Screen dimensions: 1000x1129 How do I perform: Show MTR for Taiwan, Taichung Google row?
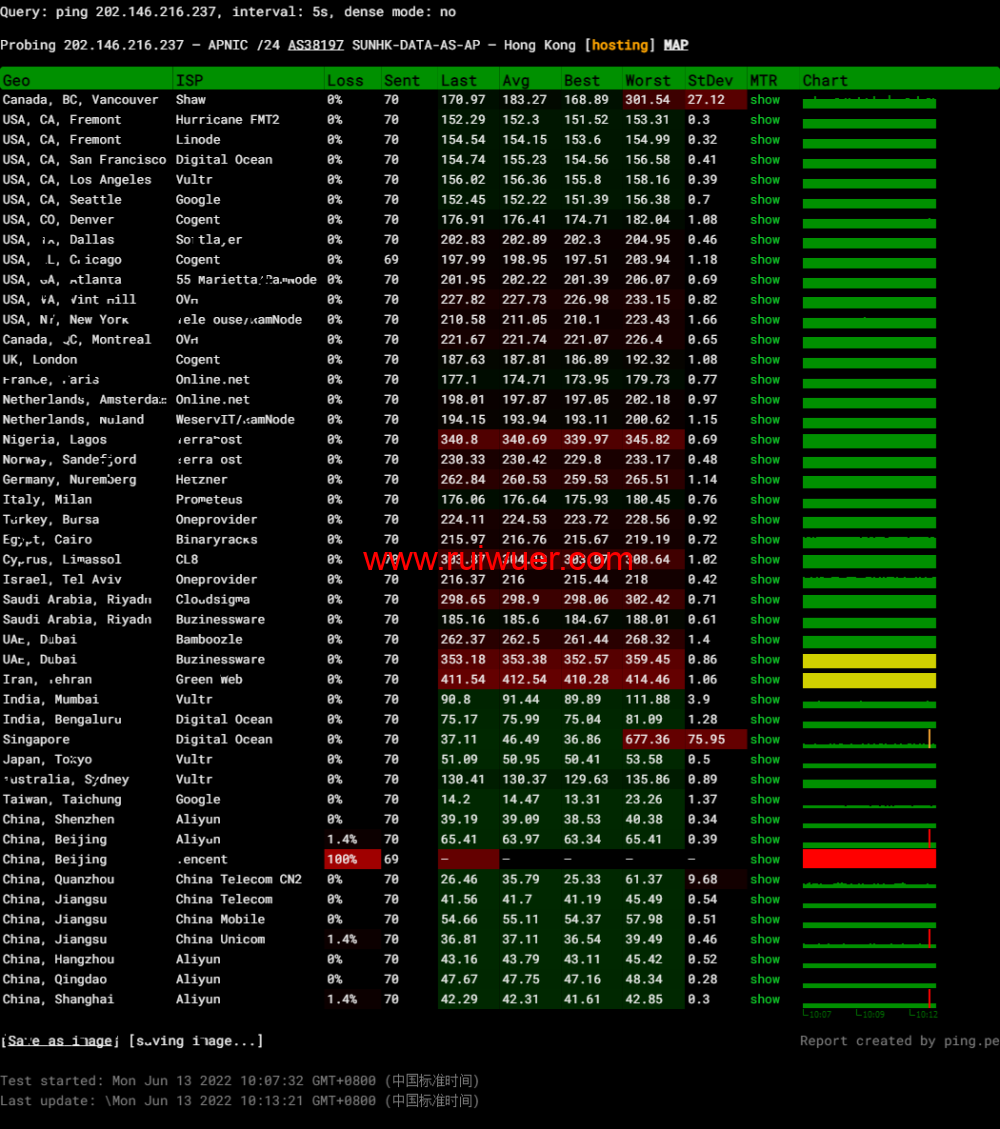[x=765, y=800]
